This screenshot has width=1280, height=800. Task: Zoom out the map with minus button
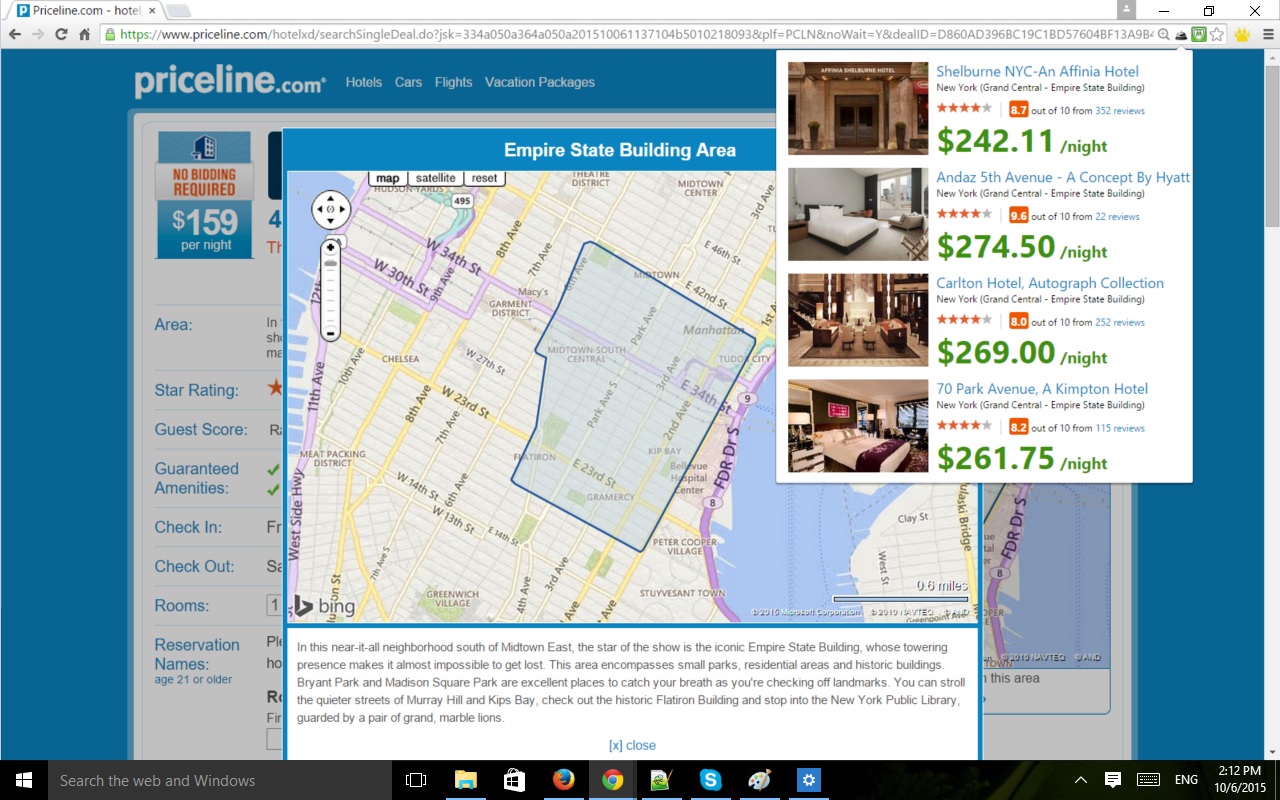330,333
